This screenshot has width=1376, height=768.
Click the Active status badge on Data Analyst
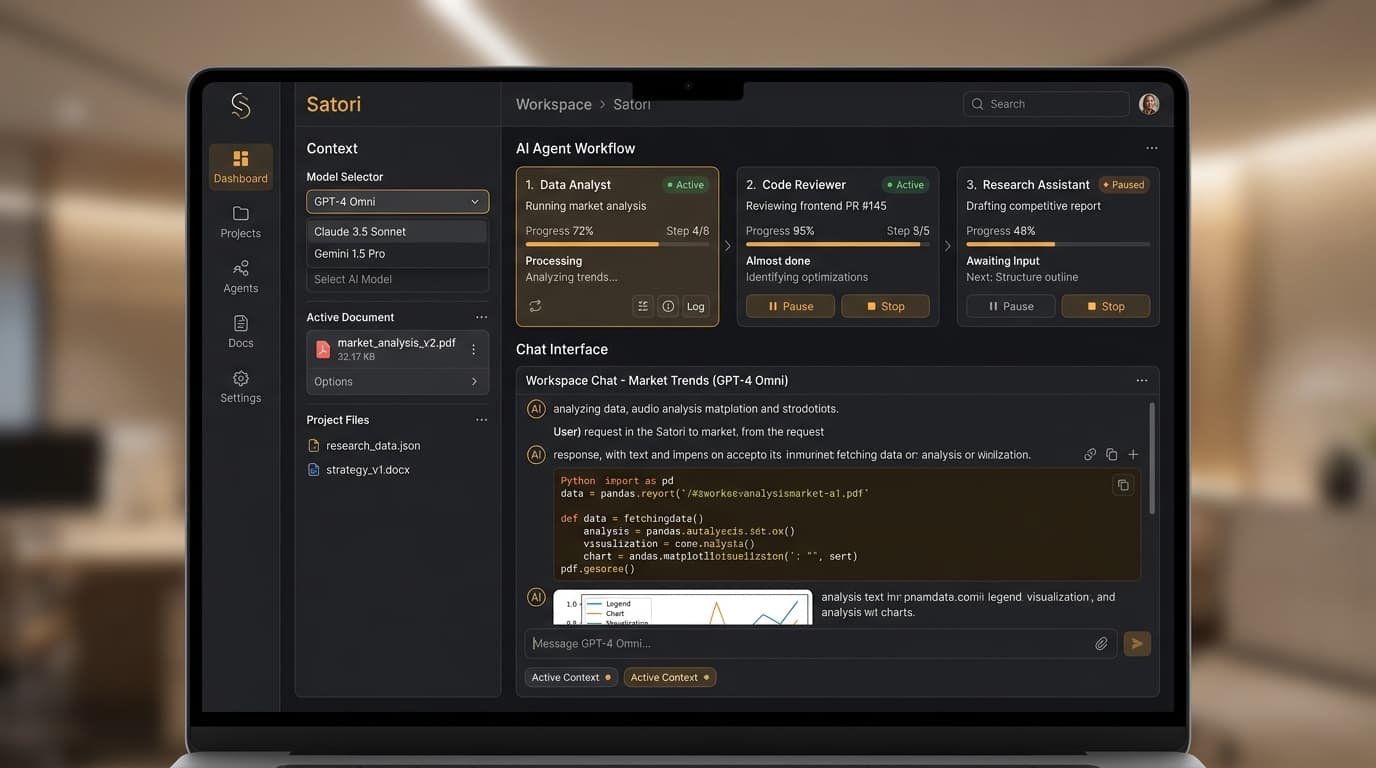pos(685,185)
